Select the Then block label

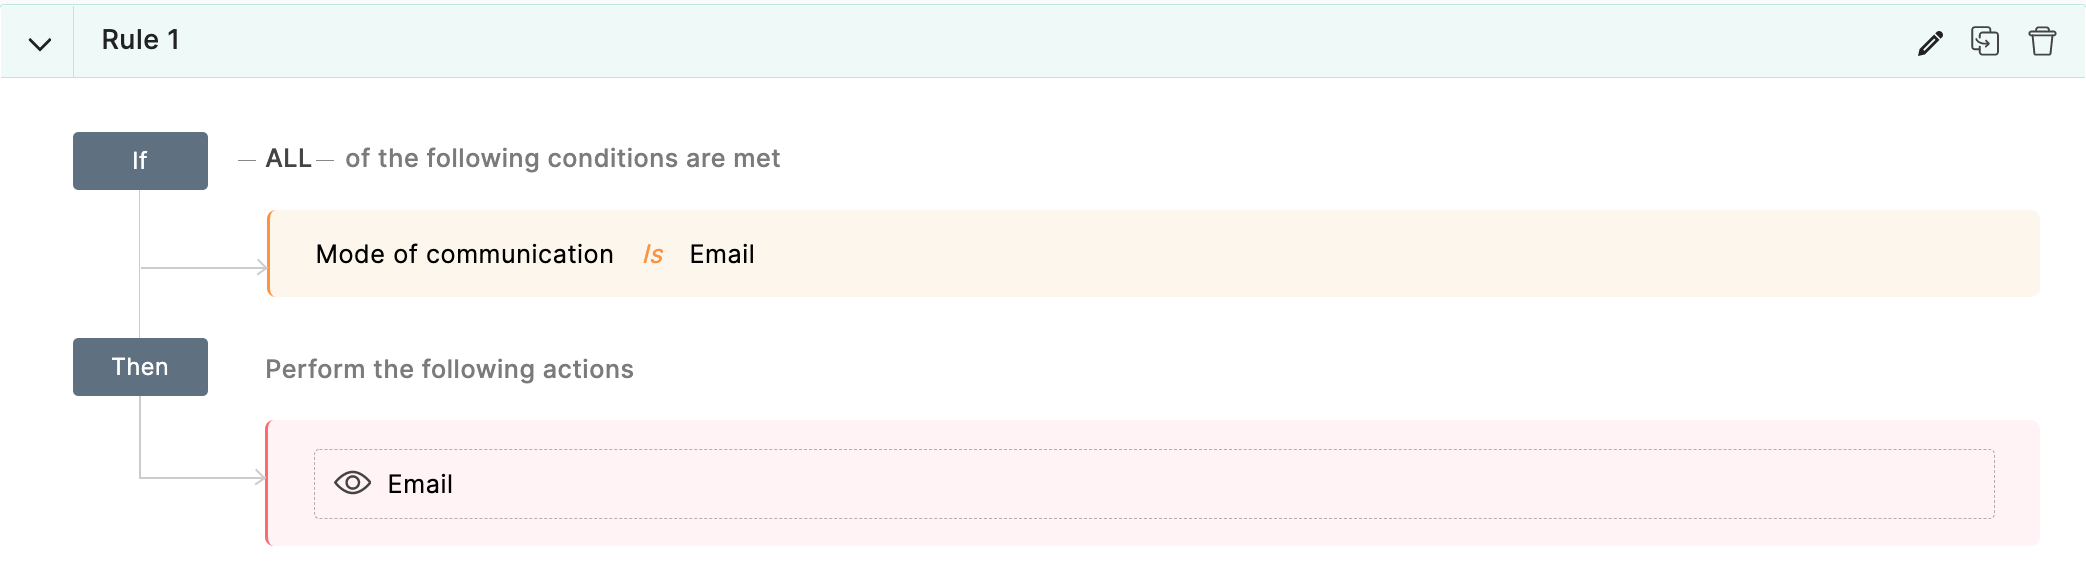point(140,367)
